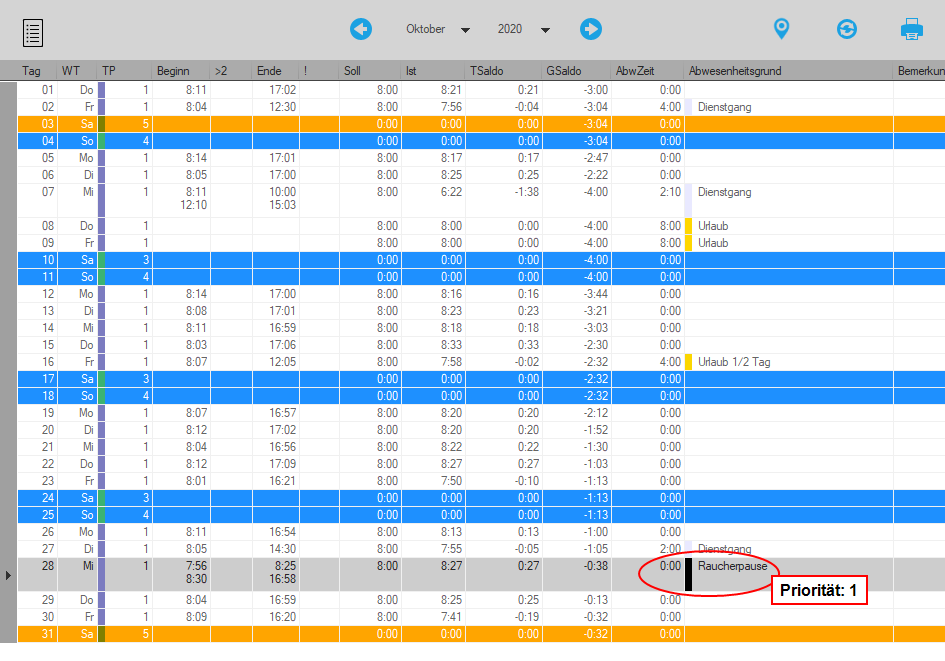Click Dienstgang entry on day 02
Image resolution: width=945 pixels, height=661 pixels.
coord(724,107)
